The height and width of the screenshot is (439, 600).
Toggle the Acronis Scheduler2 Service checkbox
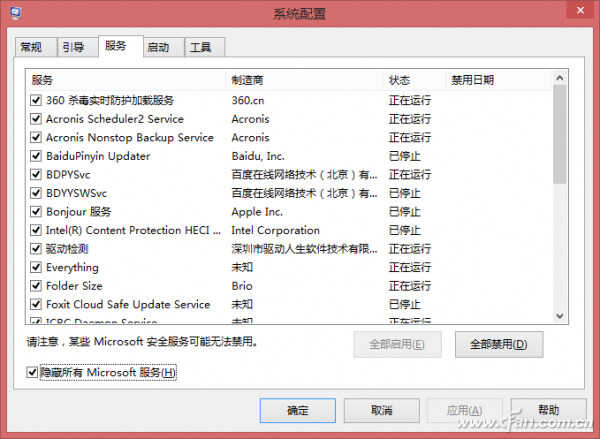tap(36, 119)
